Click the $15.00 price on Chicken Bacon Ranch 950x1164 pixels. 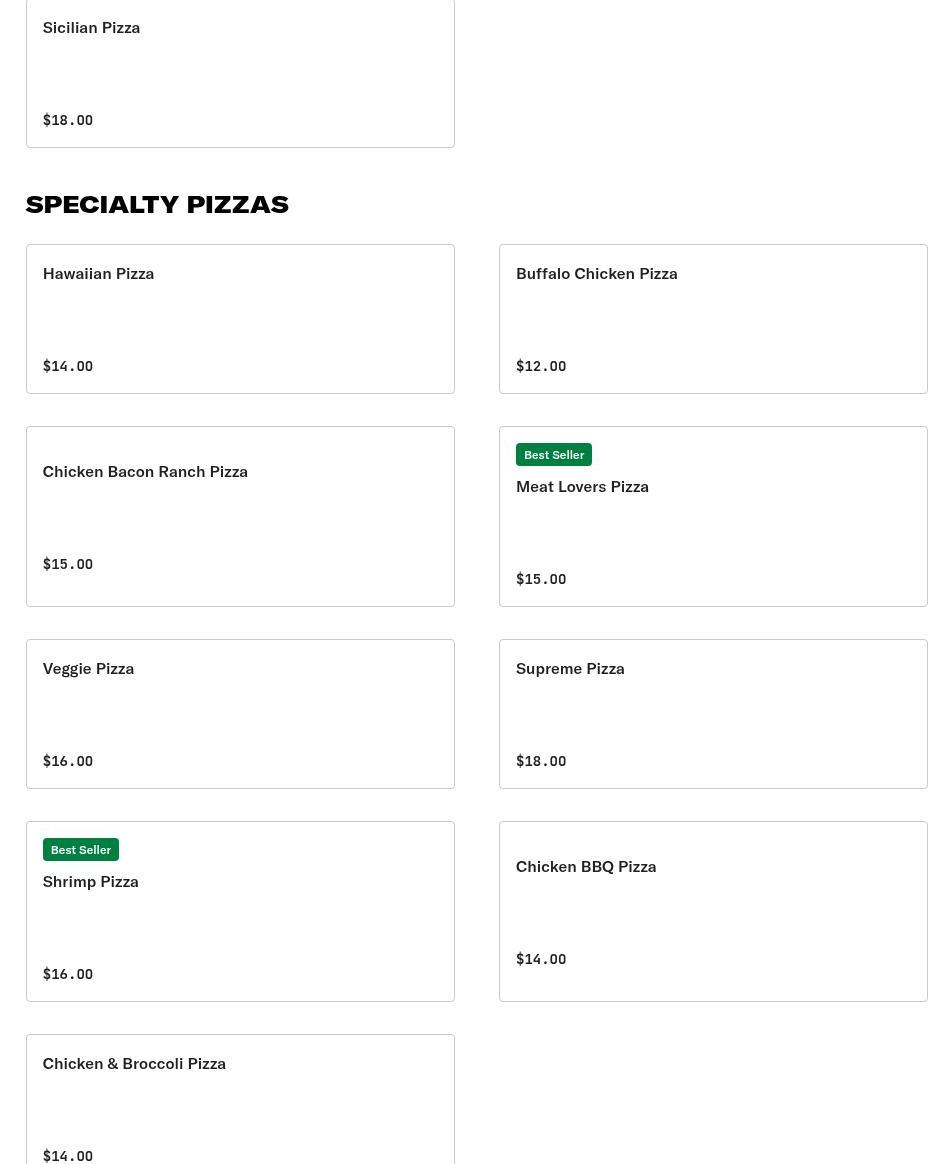tap(68, 563)
